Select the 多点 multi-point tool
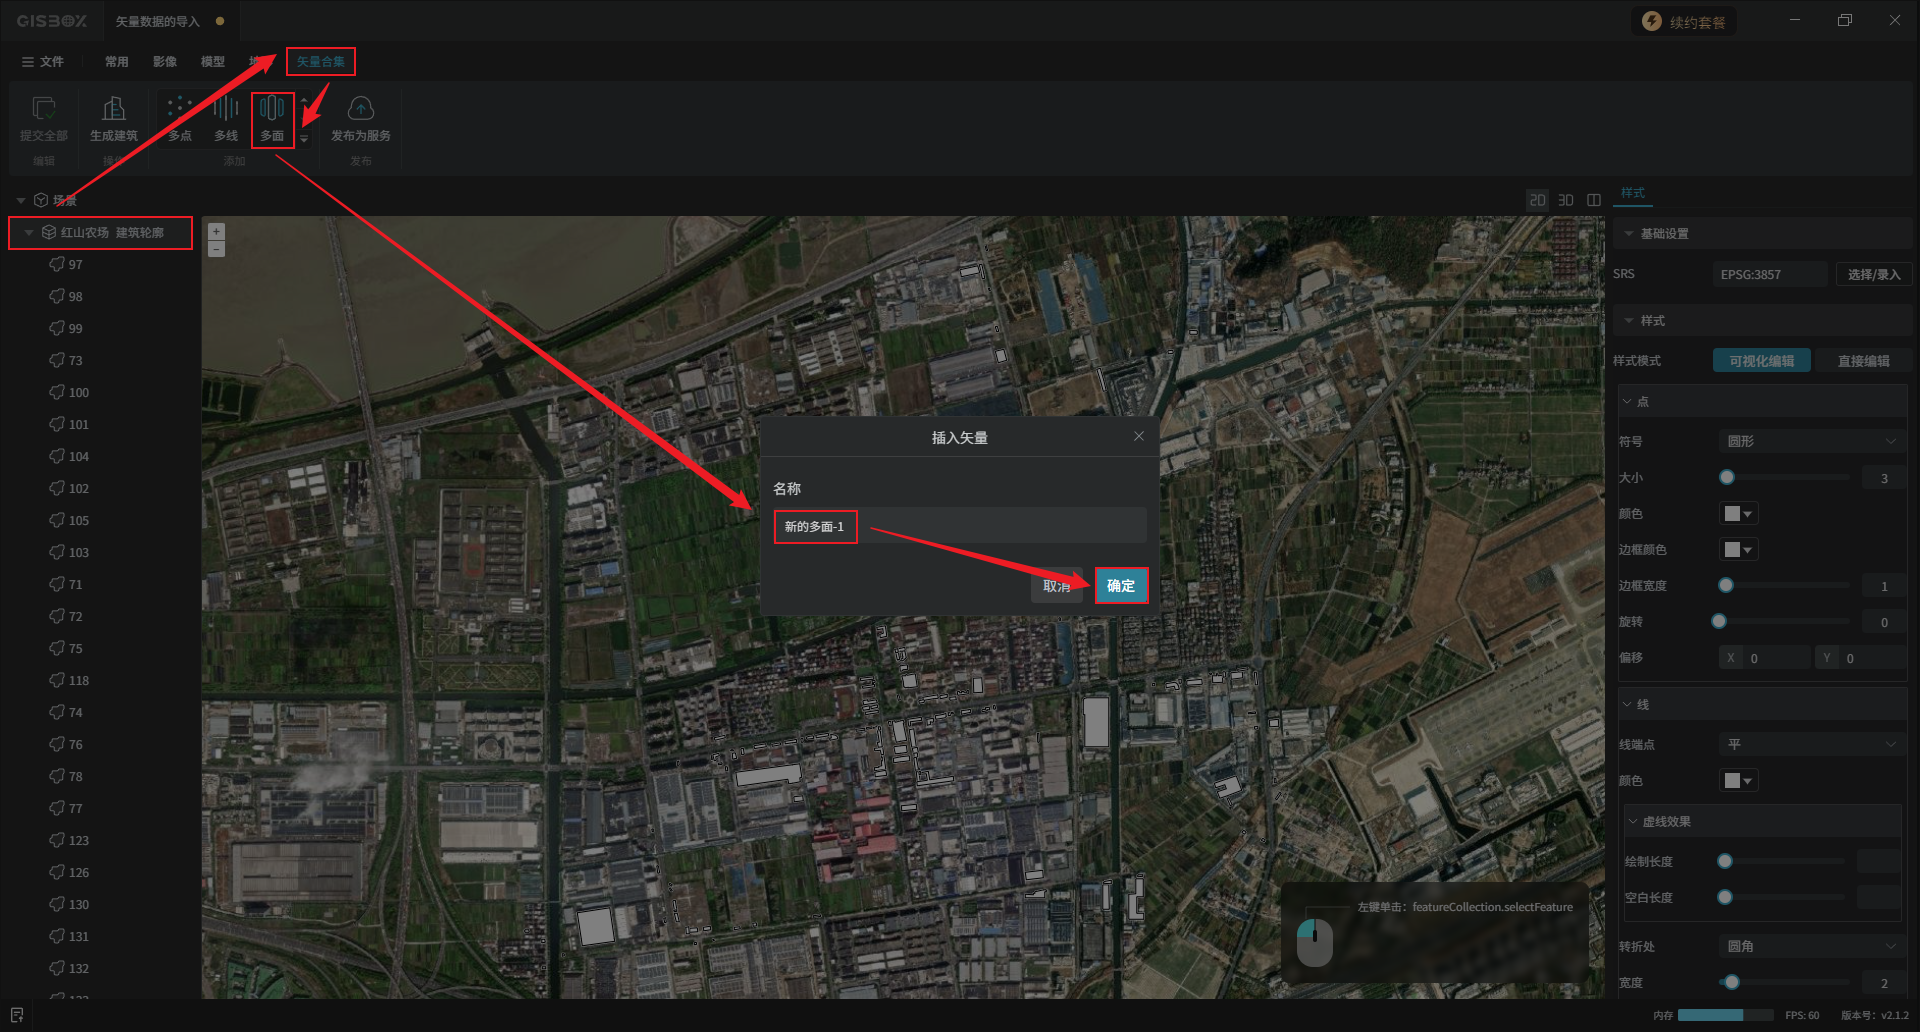The image size is (1920, 1032). point(180,120)
